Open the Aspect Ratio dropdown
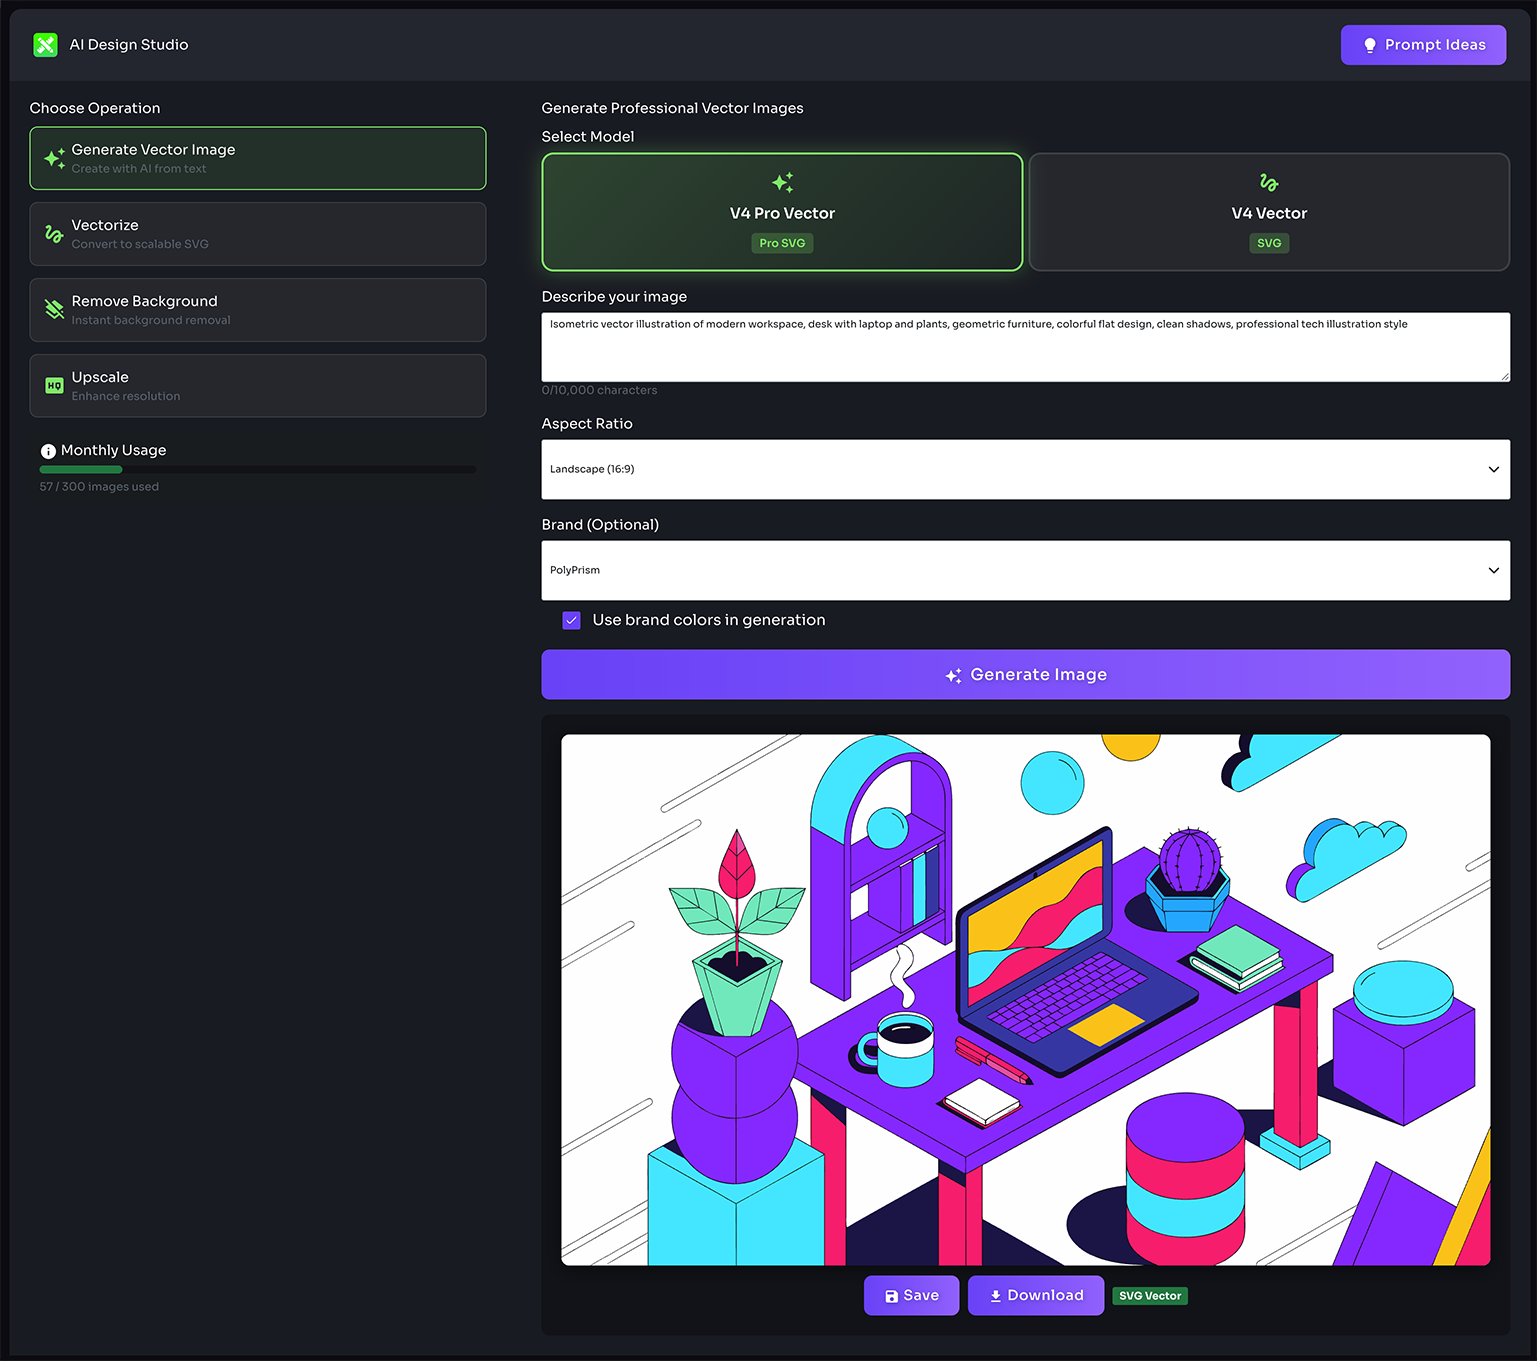Image resolution: width=1537 pixels, height=1361 pixels. coord(1025,469)
